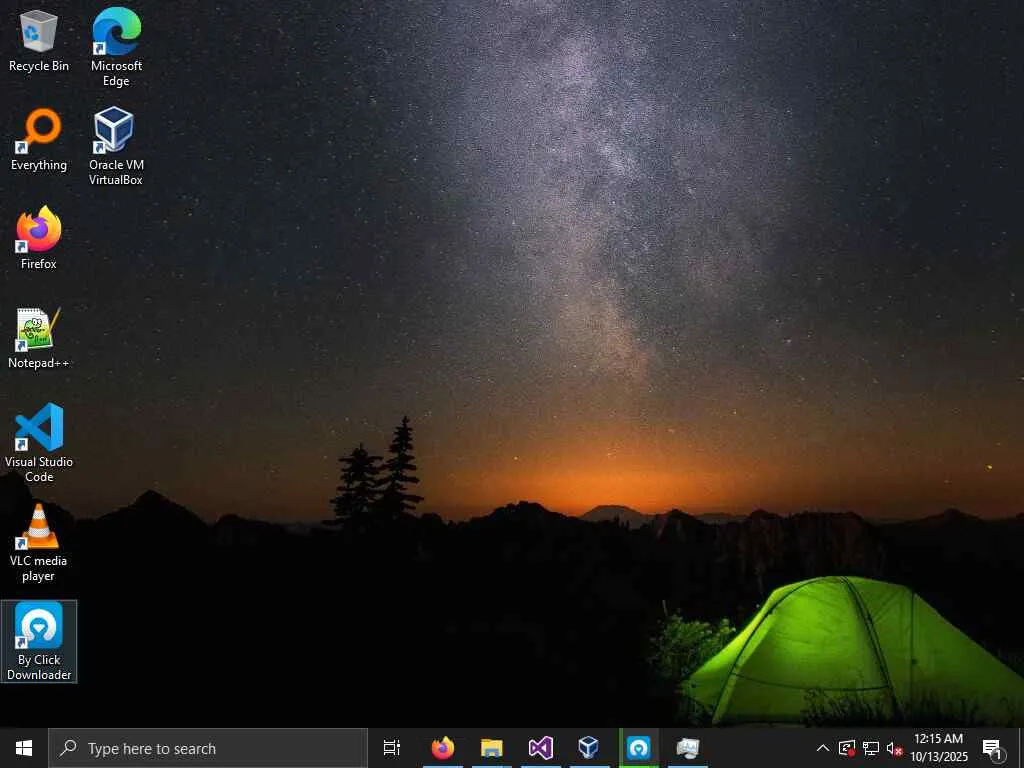Select the Notepad++ desktop shortcut

(39, 338)
